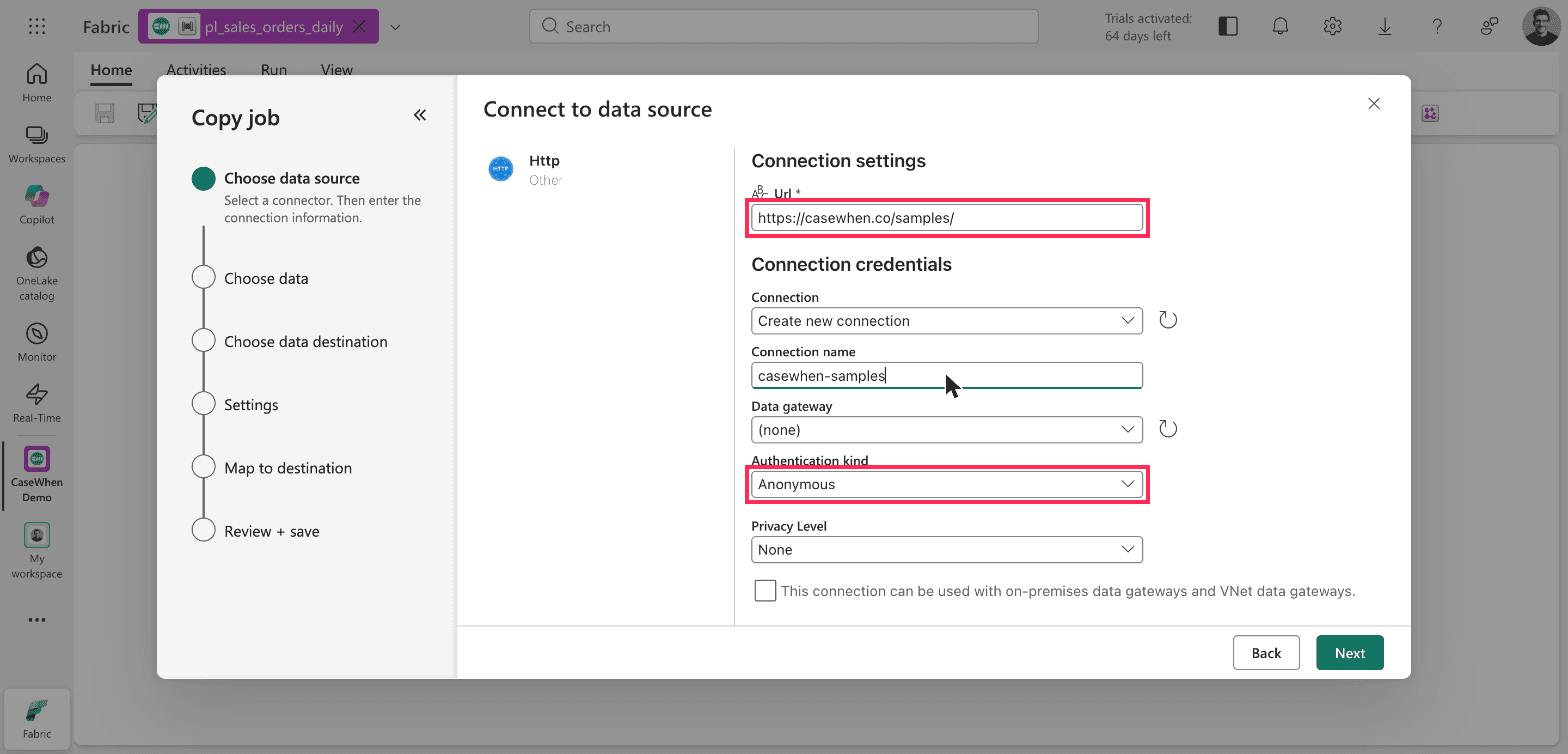The image size is (1568, 754).
Task: Click the Connection settings heading
Action: coord(838,161)
